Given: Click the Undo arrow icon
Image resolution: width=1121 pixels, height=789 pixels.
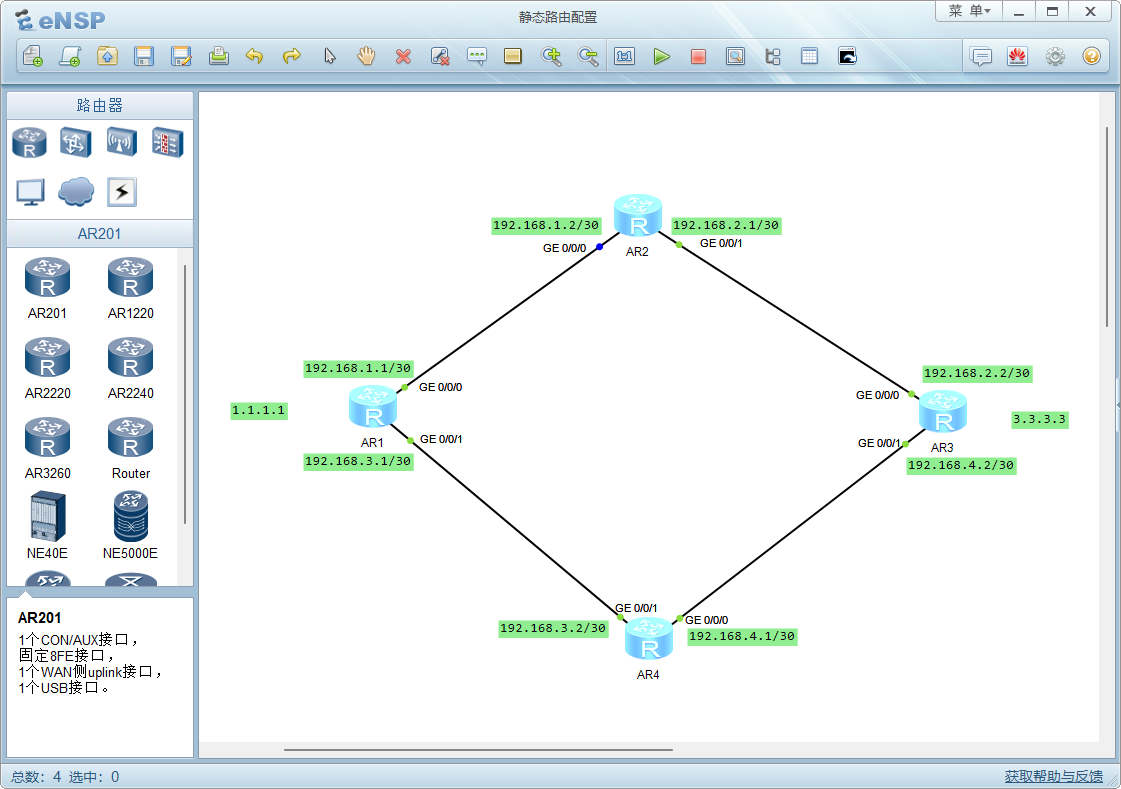Looking at the screenshot, I should pos(255,56).
